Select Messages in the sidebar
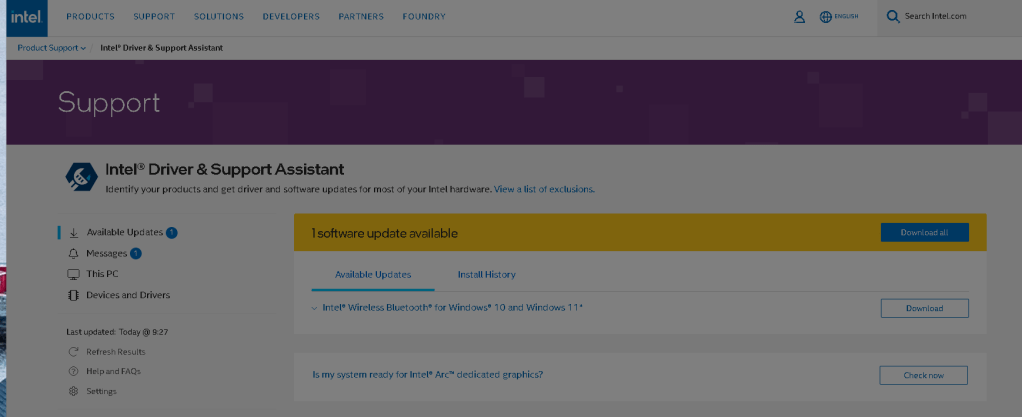This screenshot has width=1022, height=417. coord(106,253)
